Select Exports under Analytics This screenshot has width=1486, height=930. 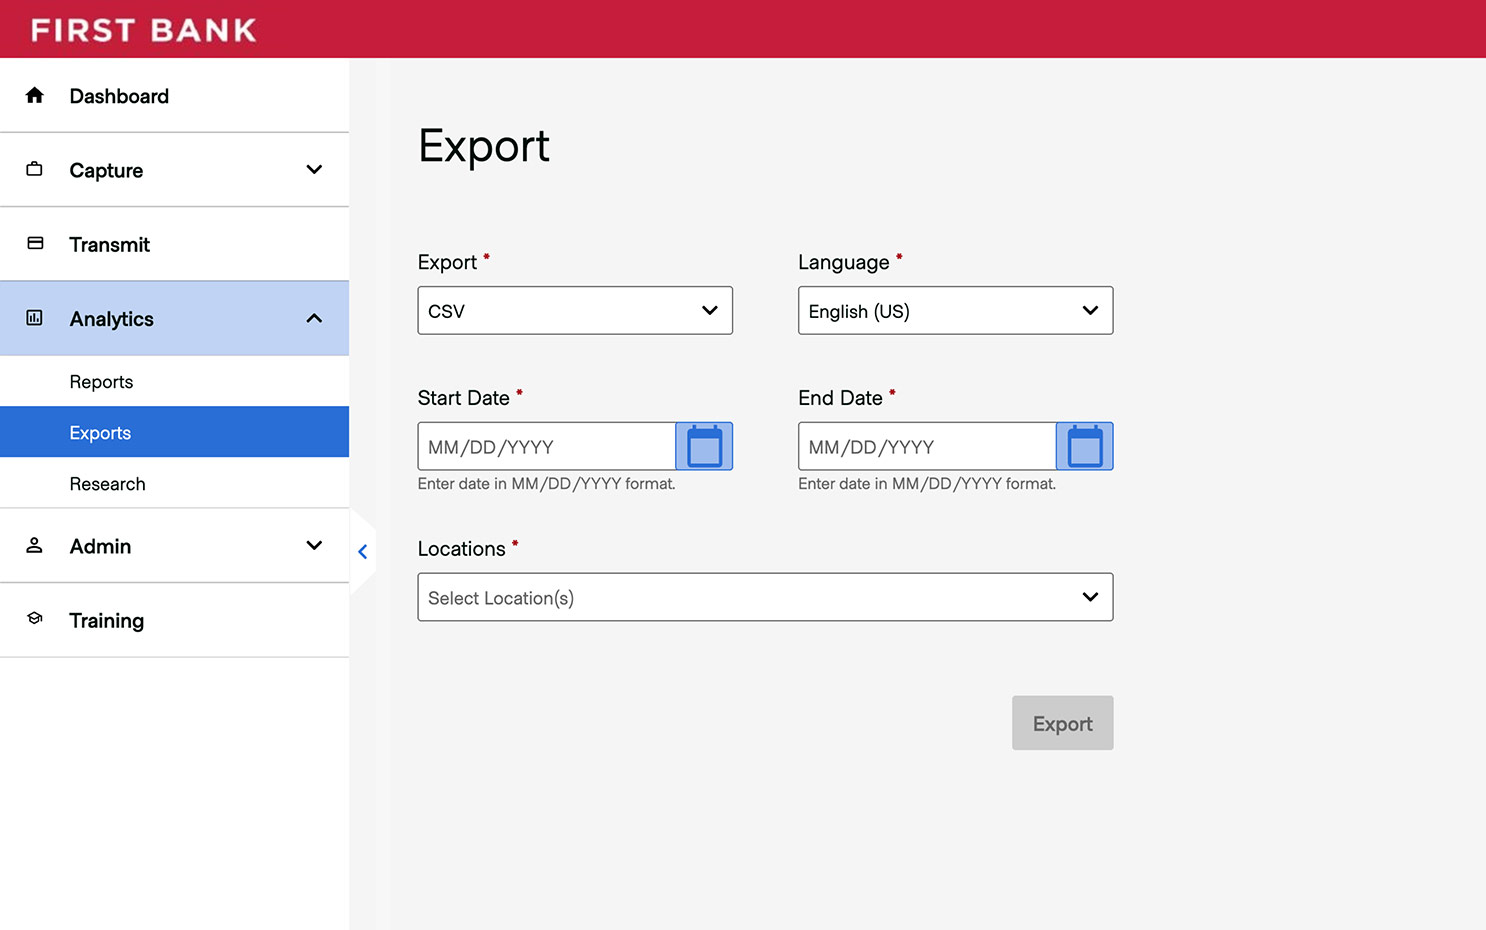click(x=174, y=432)
